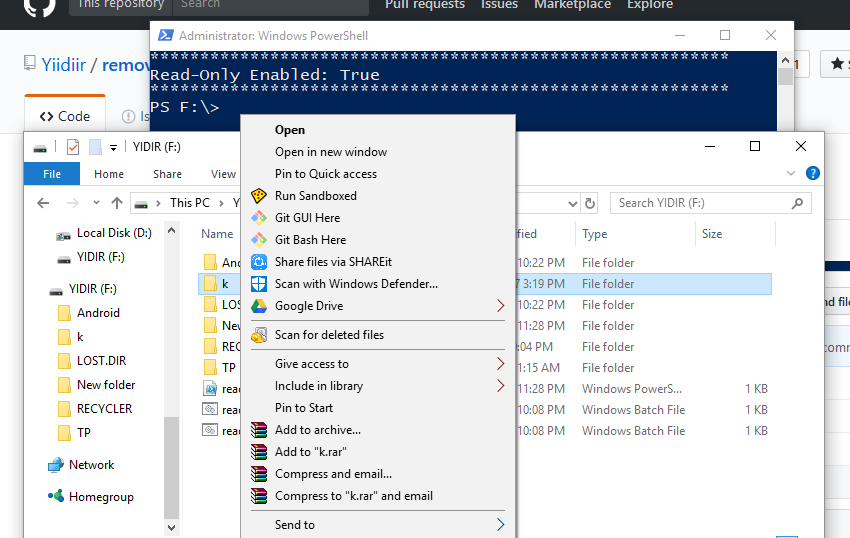Click Run Sandboxed icon in context menu
This screenshot has height=538, width=850.
point(259,196)
